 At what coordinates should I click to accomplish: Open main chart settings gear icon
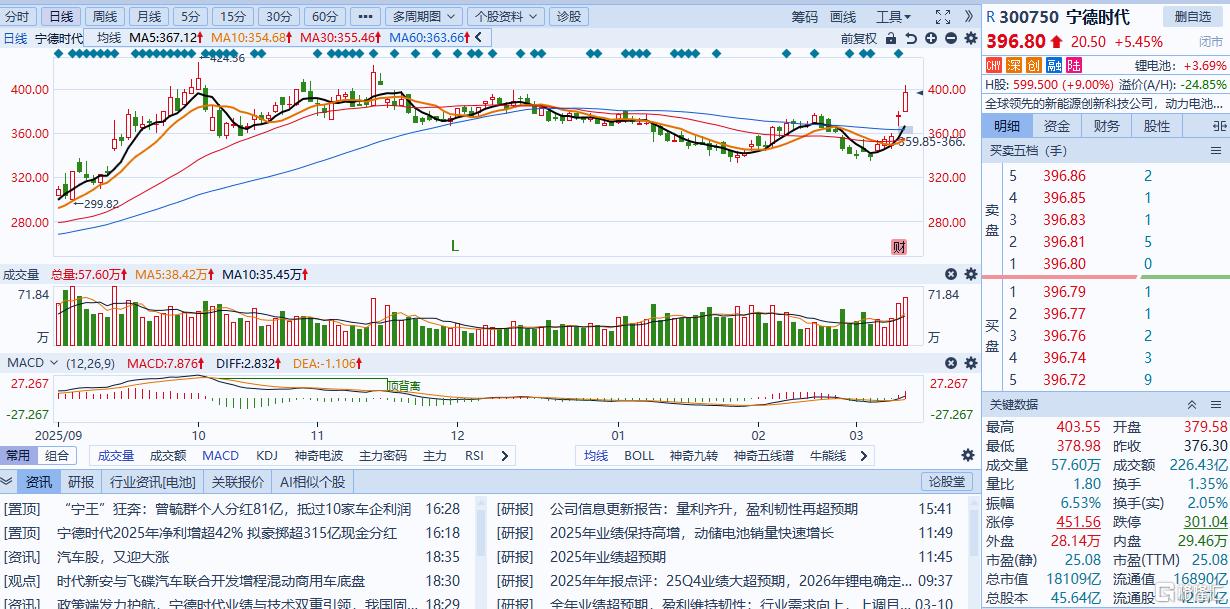[969, 38]
